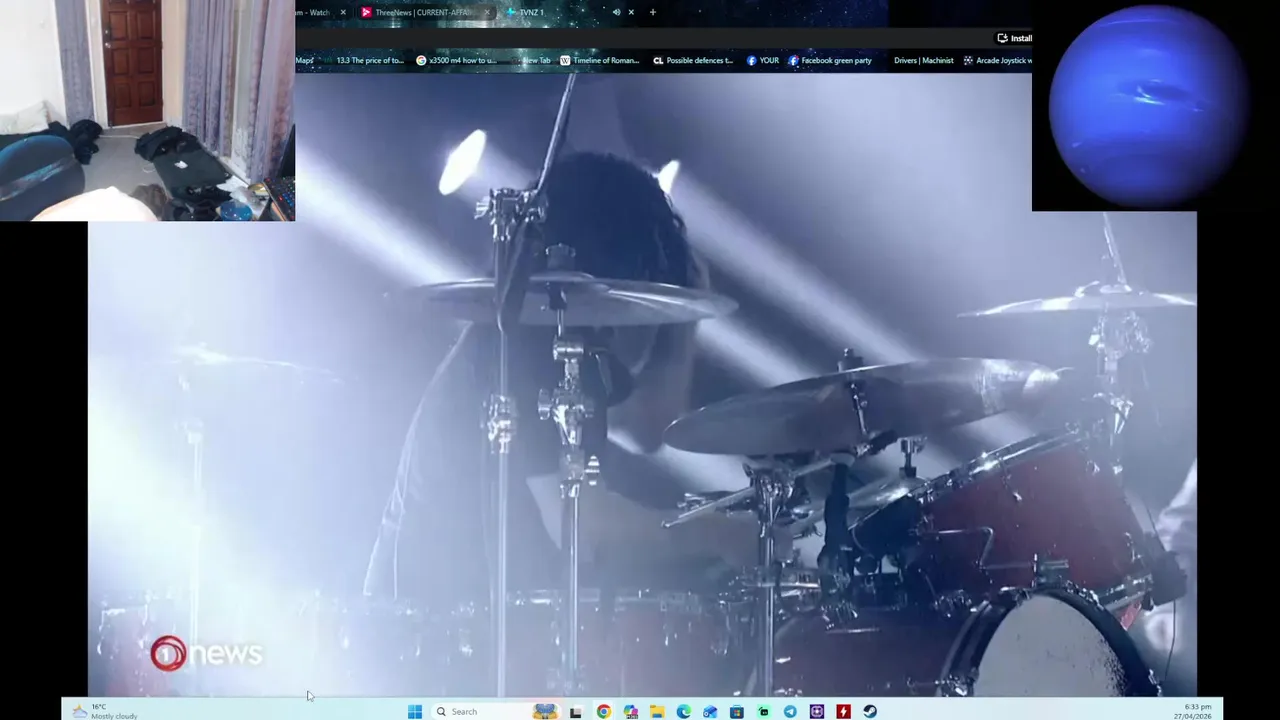Viewport: 1280px width, 720px height.
Task: Switch to the TVNZ 1 tab
Action: point(570,12)
